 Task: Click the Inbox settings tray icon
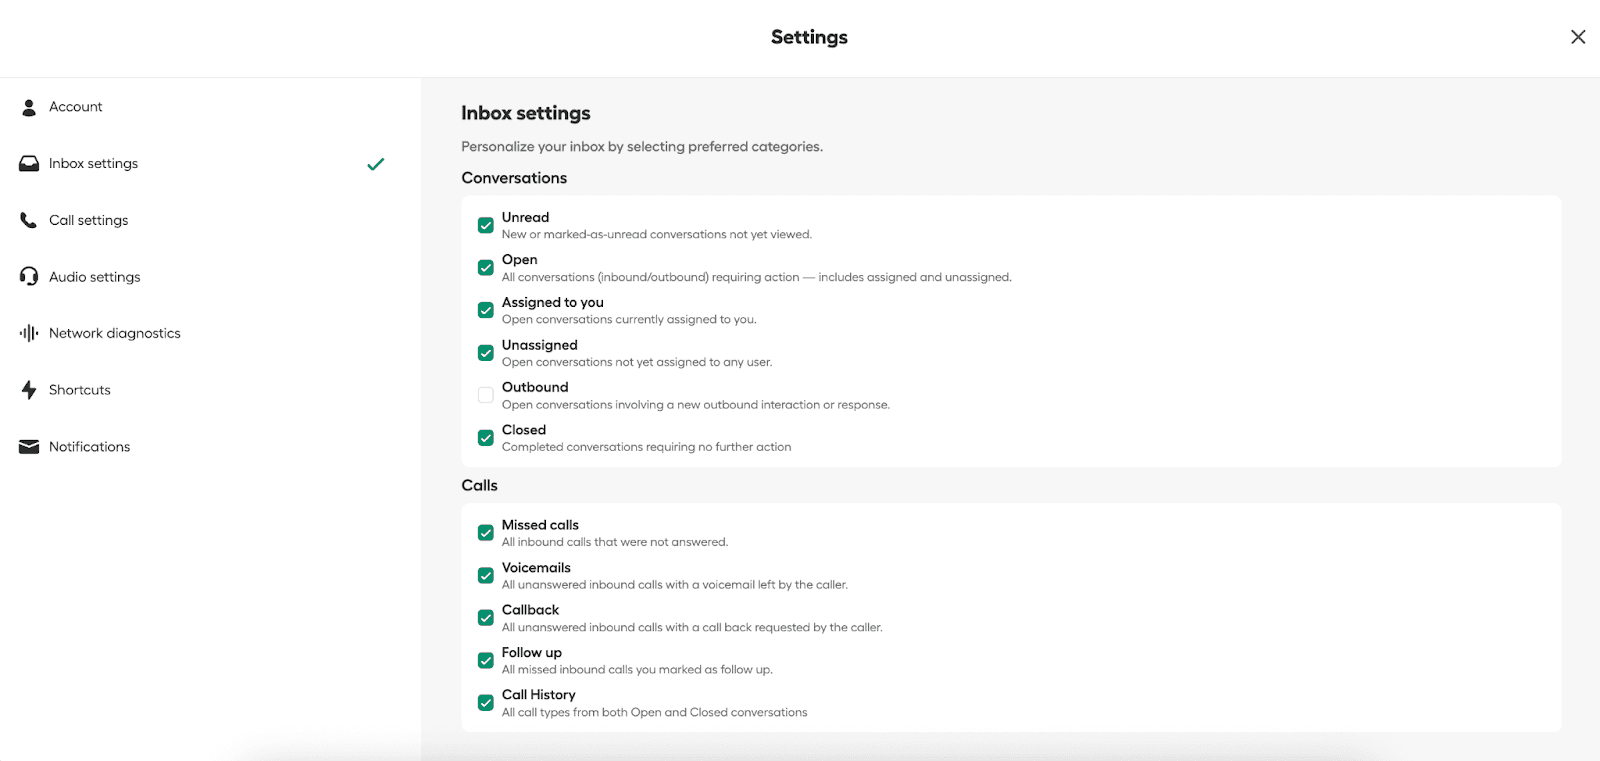29,164
